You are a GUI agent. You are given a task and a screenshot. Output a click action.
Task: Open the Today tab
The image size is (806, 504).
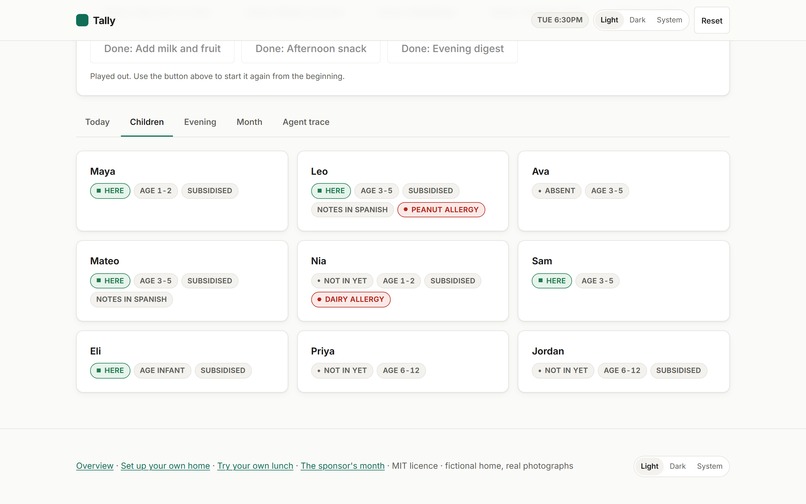click(97, 122)
